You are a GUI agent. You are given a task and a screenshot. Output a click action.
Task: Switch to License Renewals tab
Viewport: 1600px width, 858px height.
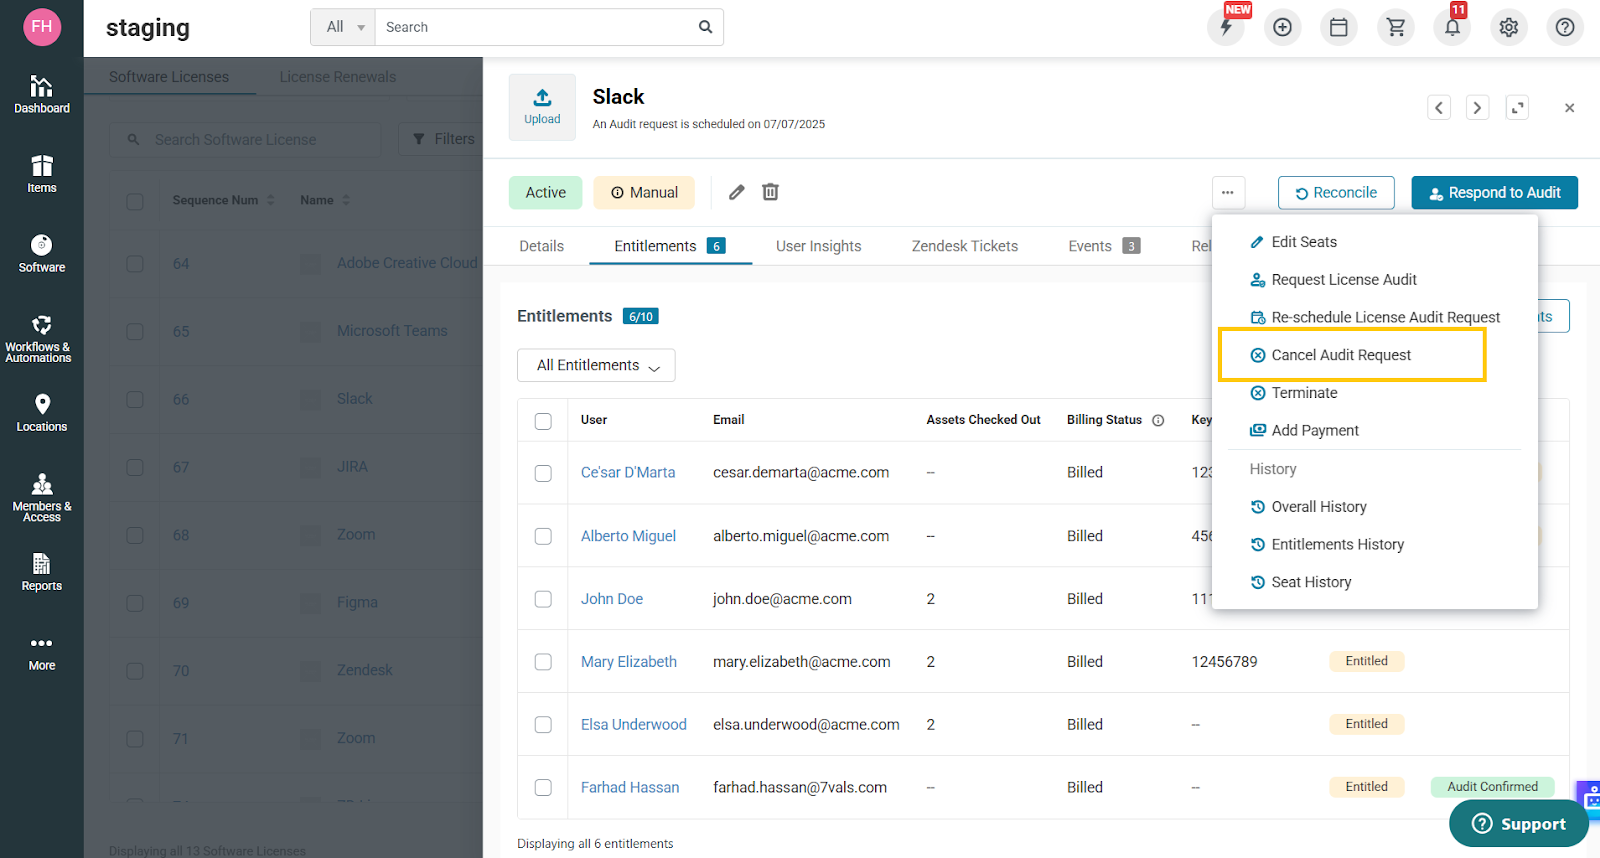pos(338,77)
